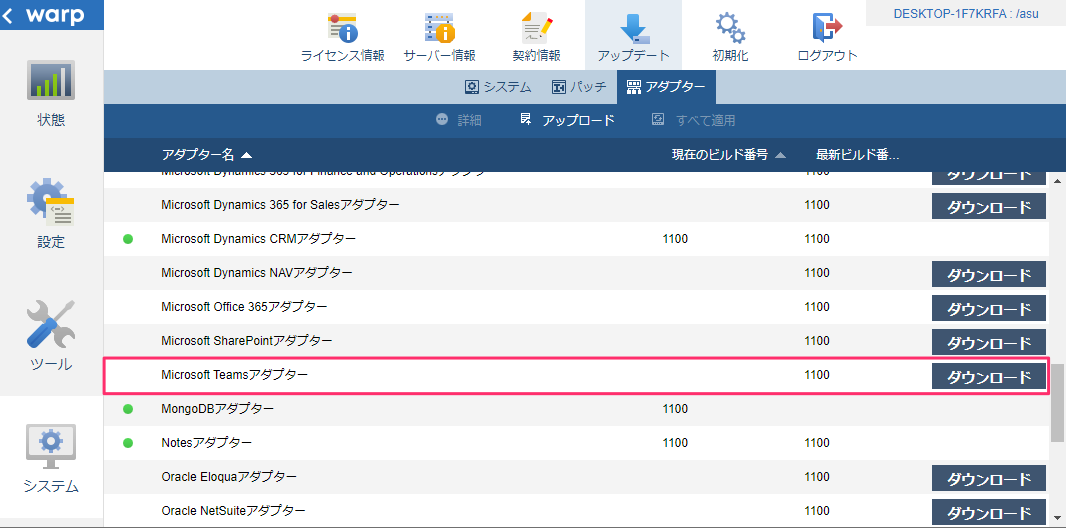Open the 契約情報 contract info icon
Screen dimensions: 1066x528
536,29
